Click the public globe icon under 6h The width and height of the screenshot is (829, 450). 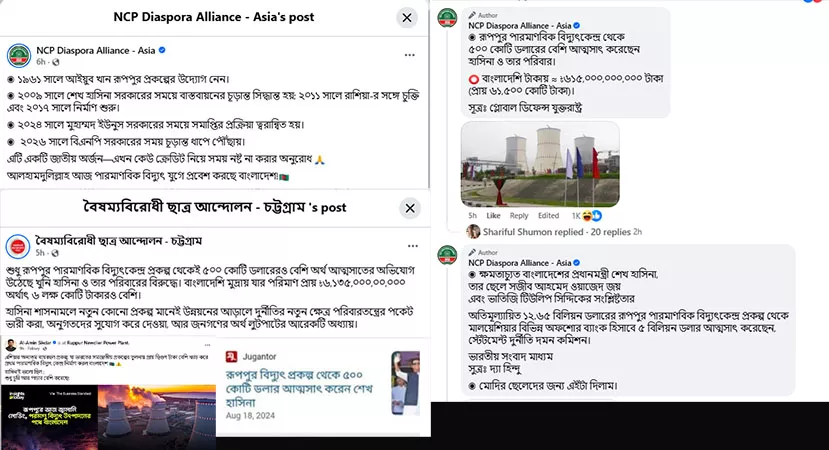click(56, 62)
